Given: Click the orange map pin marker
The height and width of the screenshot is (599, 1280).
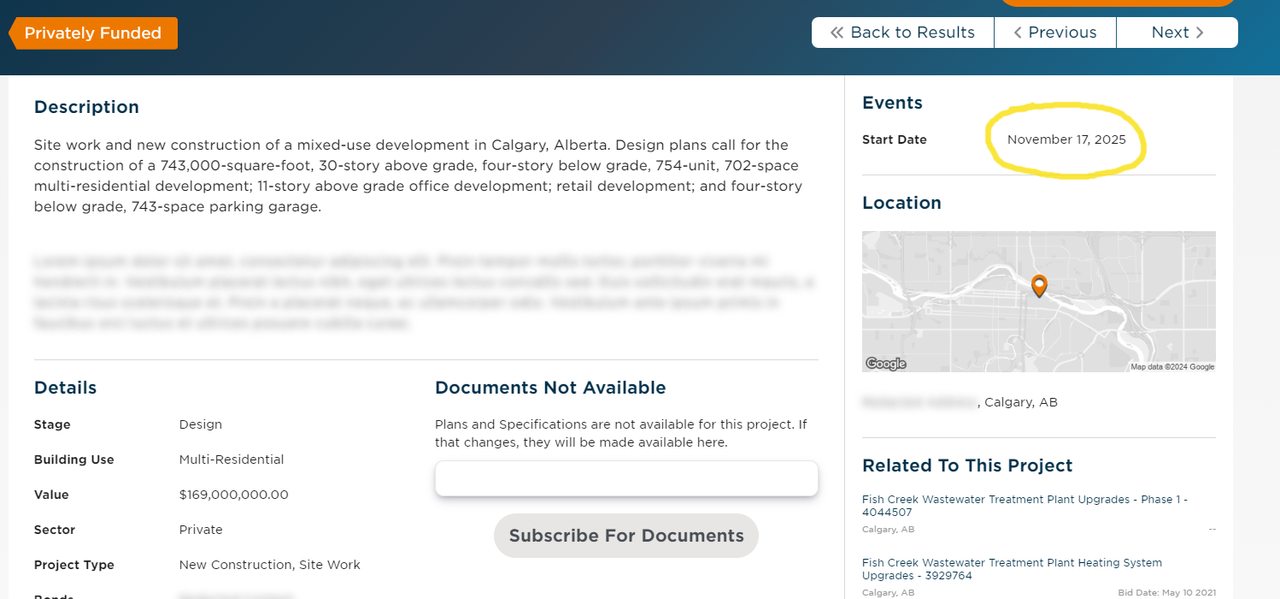Looking at the screenshot, I should coord(1039,286).
